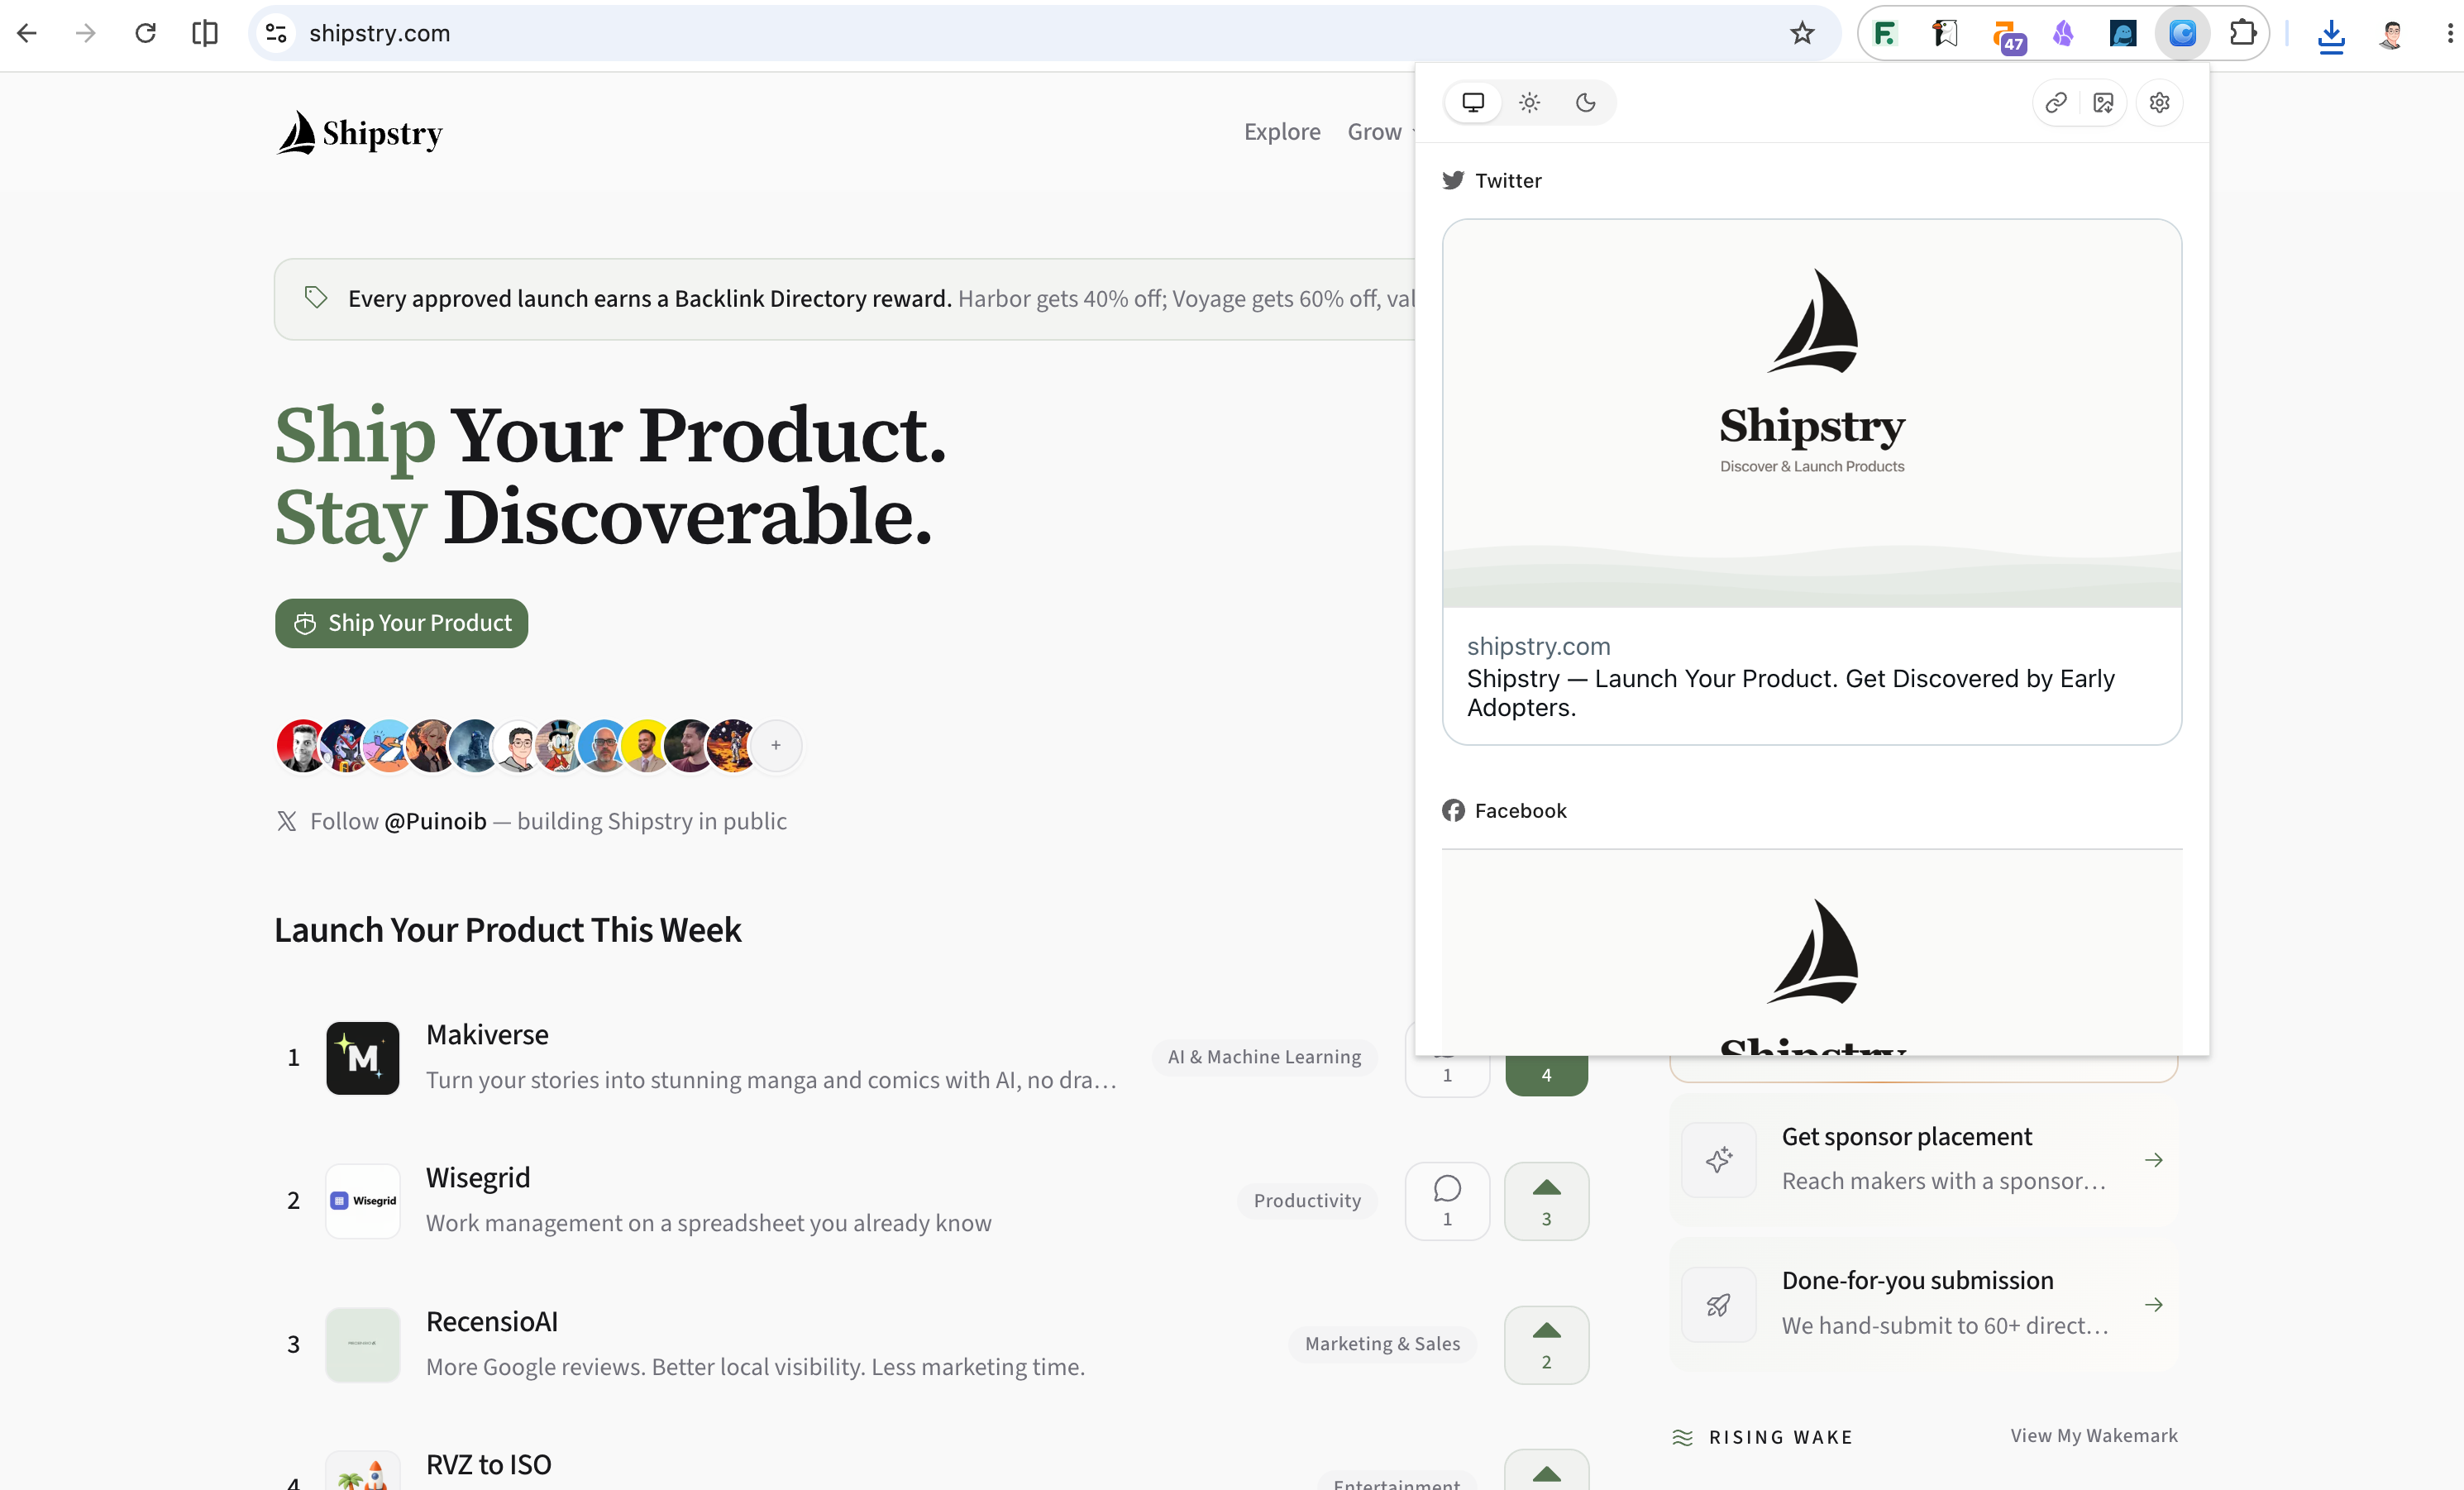Click the Ship Your Product button
Viewport: 2464px width, 1490px height.
click(401, 623)
